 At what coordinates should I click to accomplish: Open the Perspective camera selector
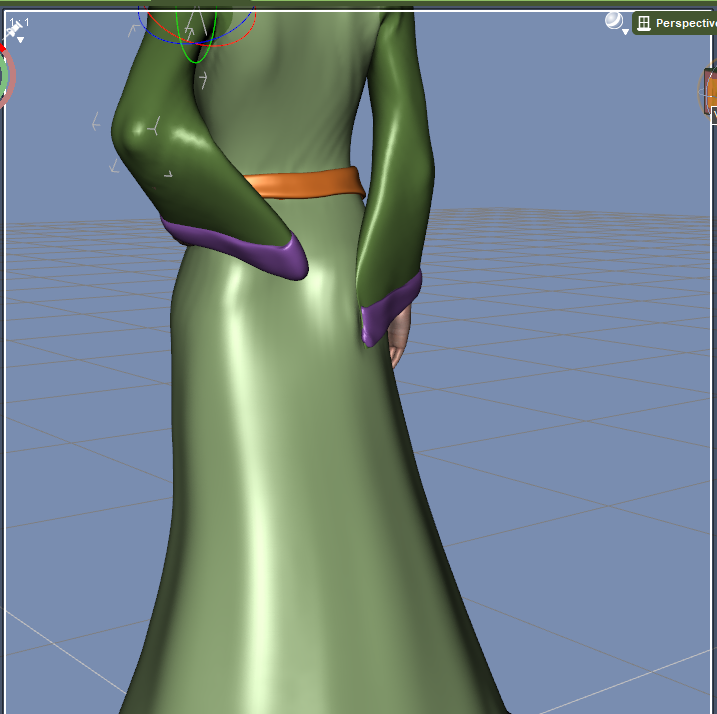click(x=684, y=23)
